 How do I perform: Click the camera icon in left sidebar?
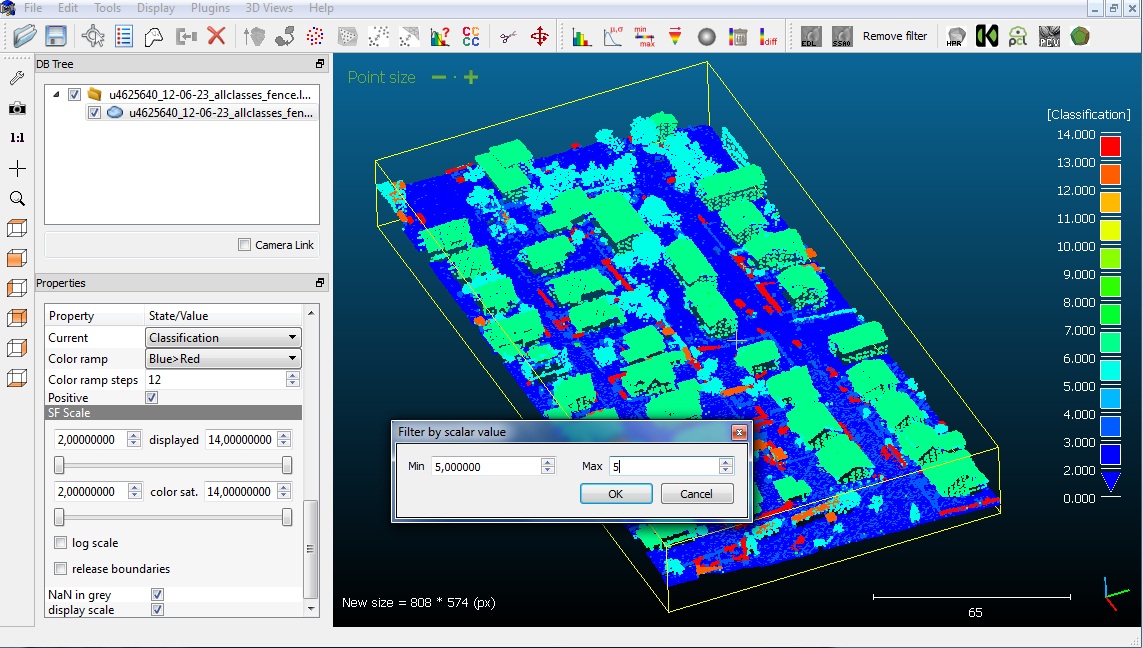coord(17,108)
